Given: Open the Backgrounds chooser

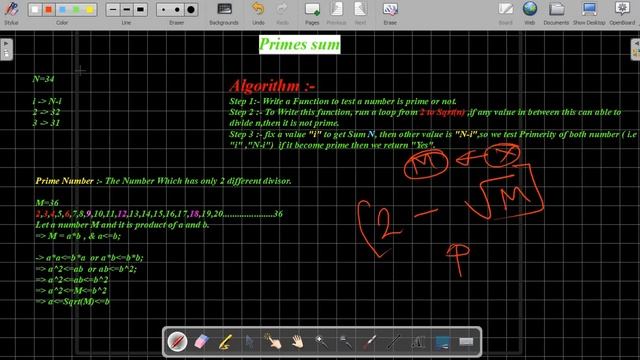Looking at the screenshot, I should click(x=224, y=13).
